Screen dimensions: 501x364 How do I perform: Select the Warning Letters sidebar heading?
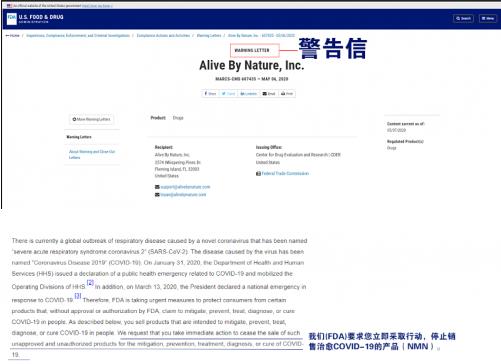tap(79, 137)
